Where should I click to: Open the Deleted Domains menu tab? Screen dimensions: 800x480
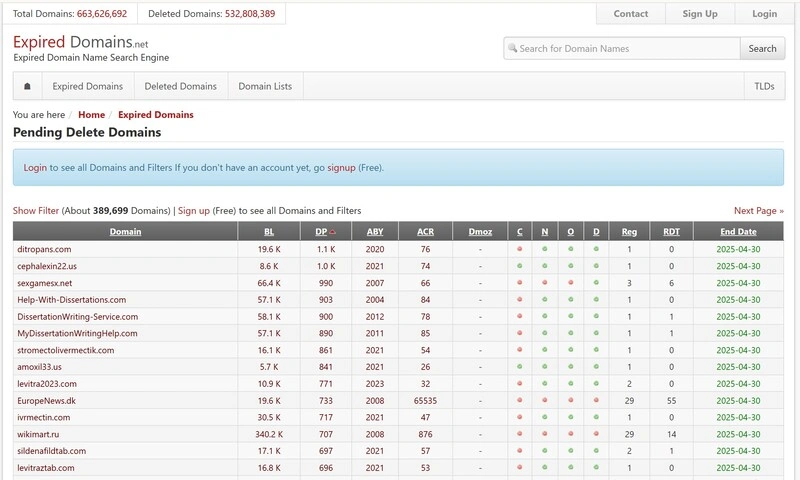181,86
